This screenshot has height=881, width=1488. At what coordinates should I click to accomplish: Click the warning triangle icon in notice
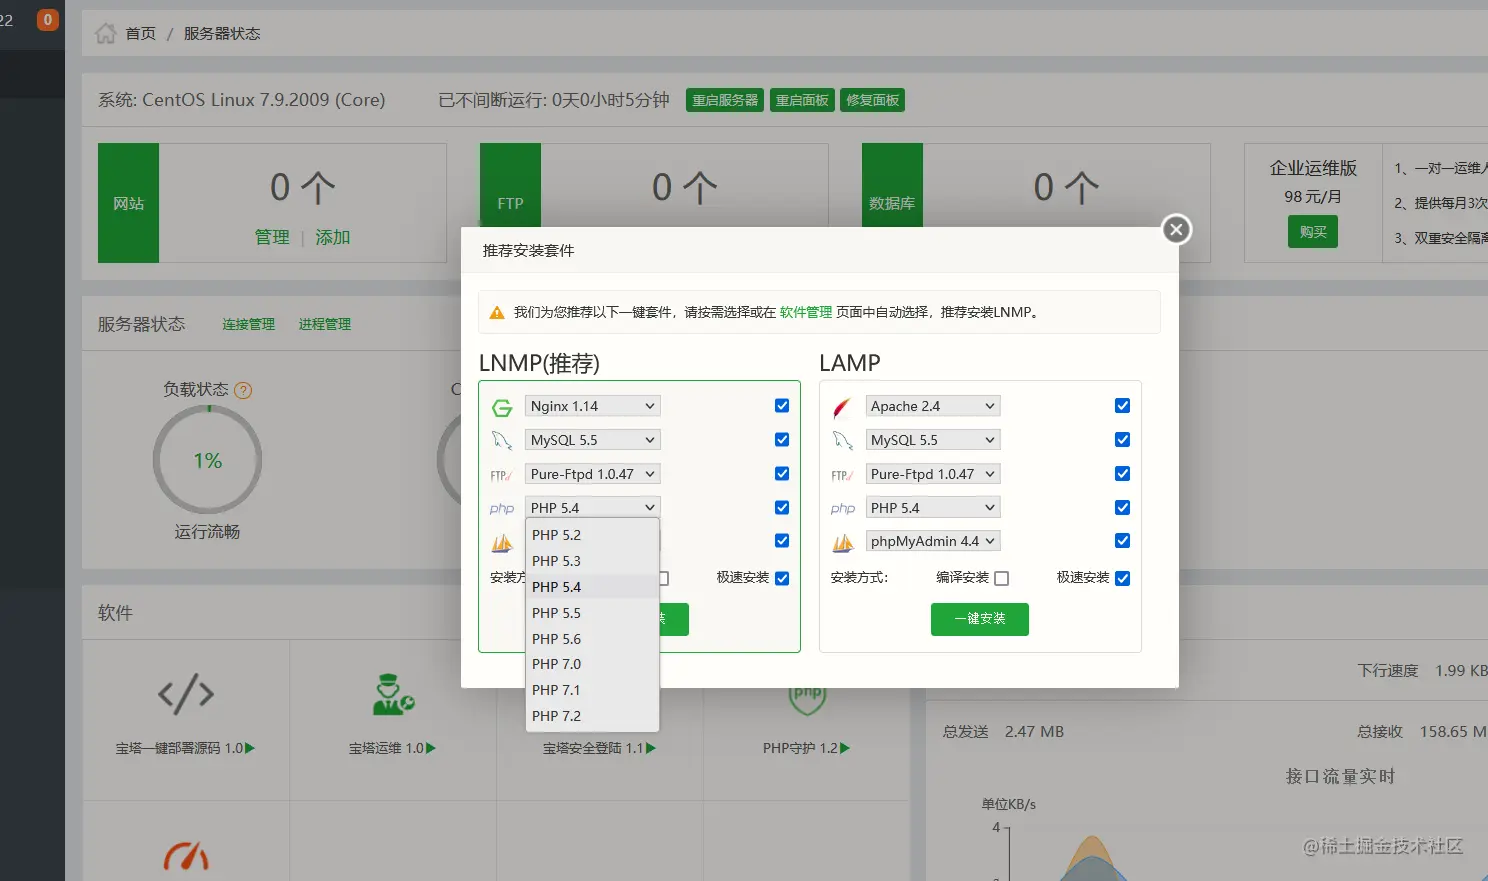click(x=497, y=313)
